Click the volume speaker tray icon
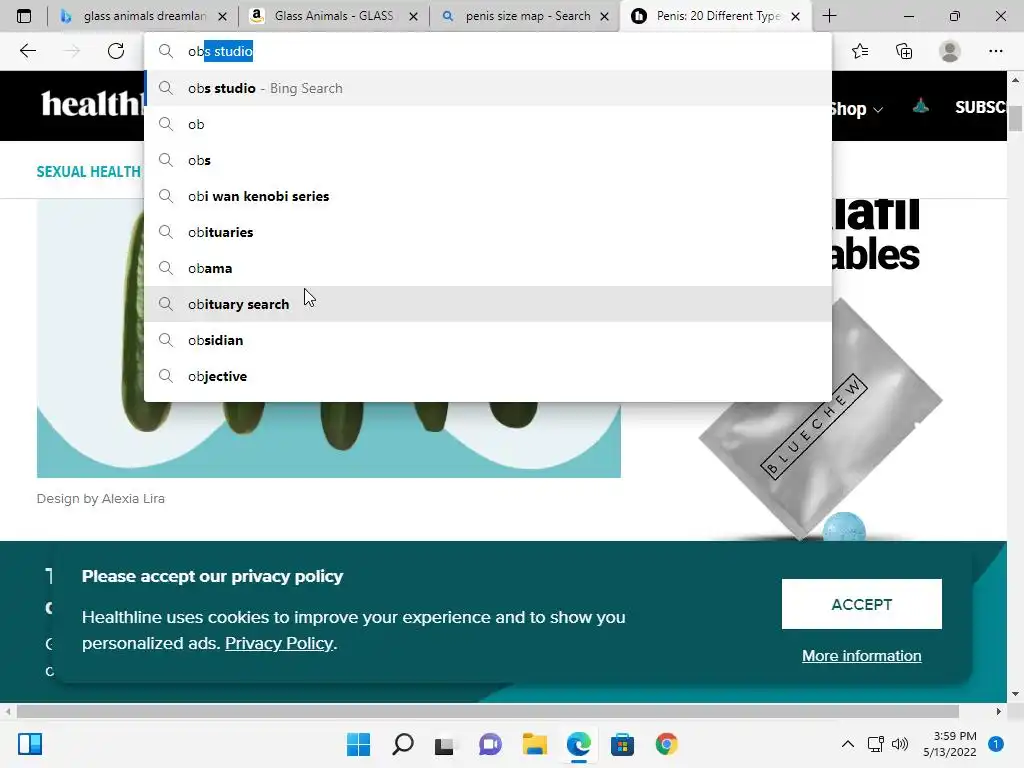This screenshot has height=768, width=1024. tap(900, 744)
